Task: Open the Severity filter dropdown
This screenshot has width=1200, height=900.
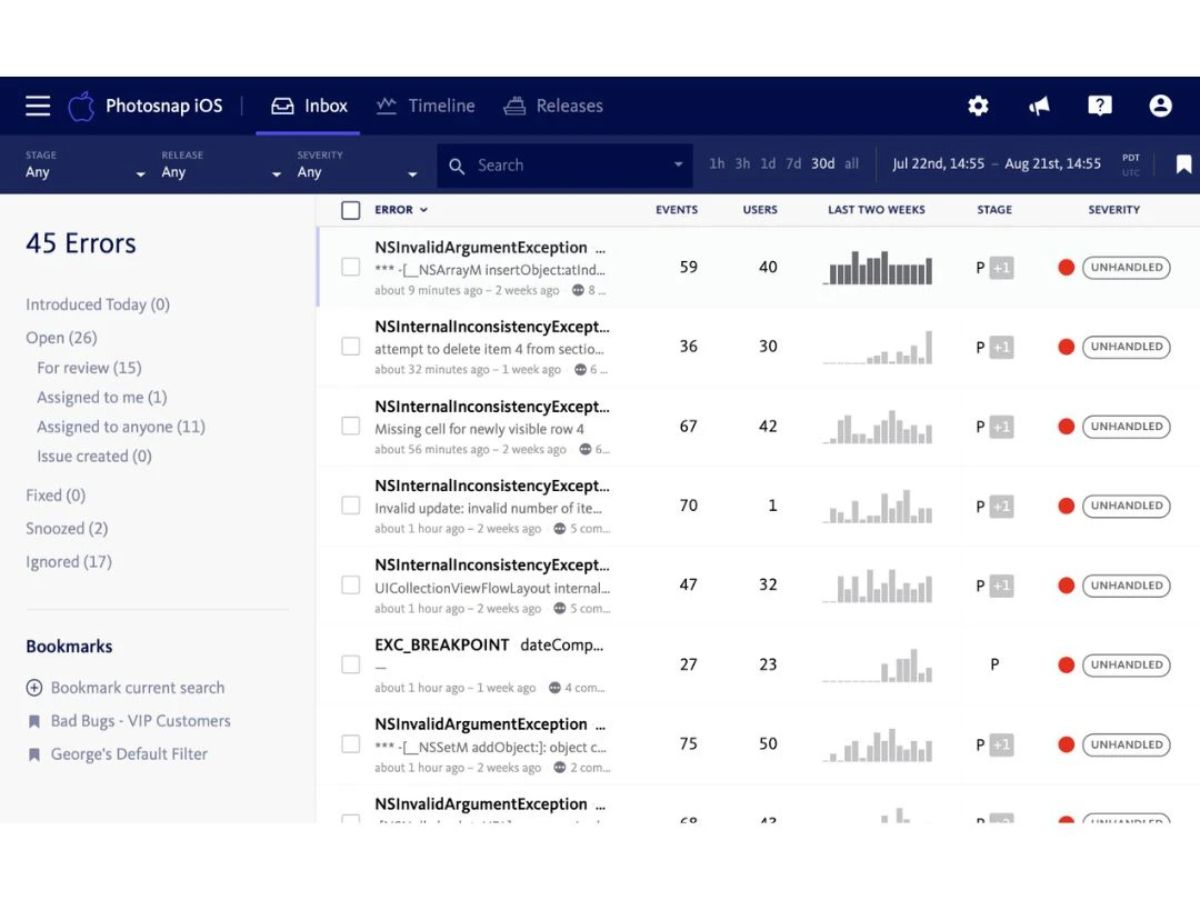Action: [x=357, y=165]
